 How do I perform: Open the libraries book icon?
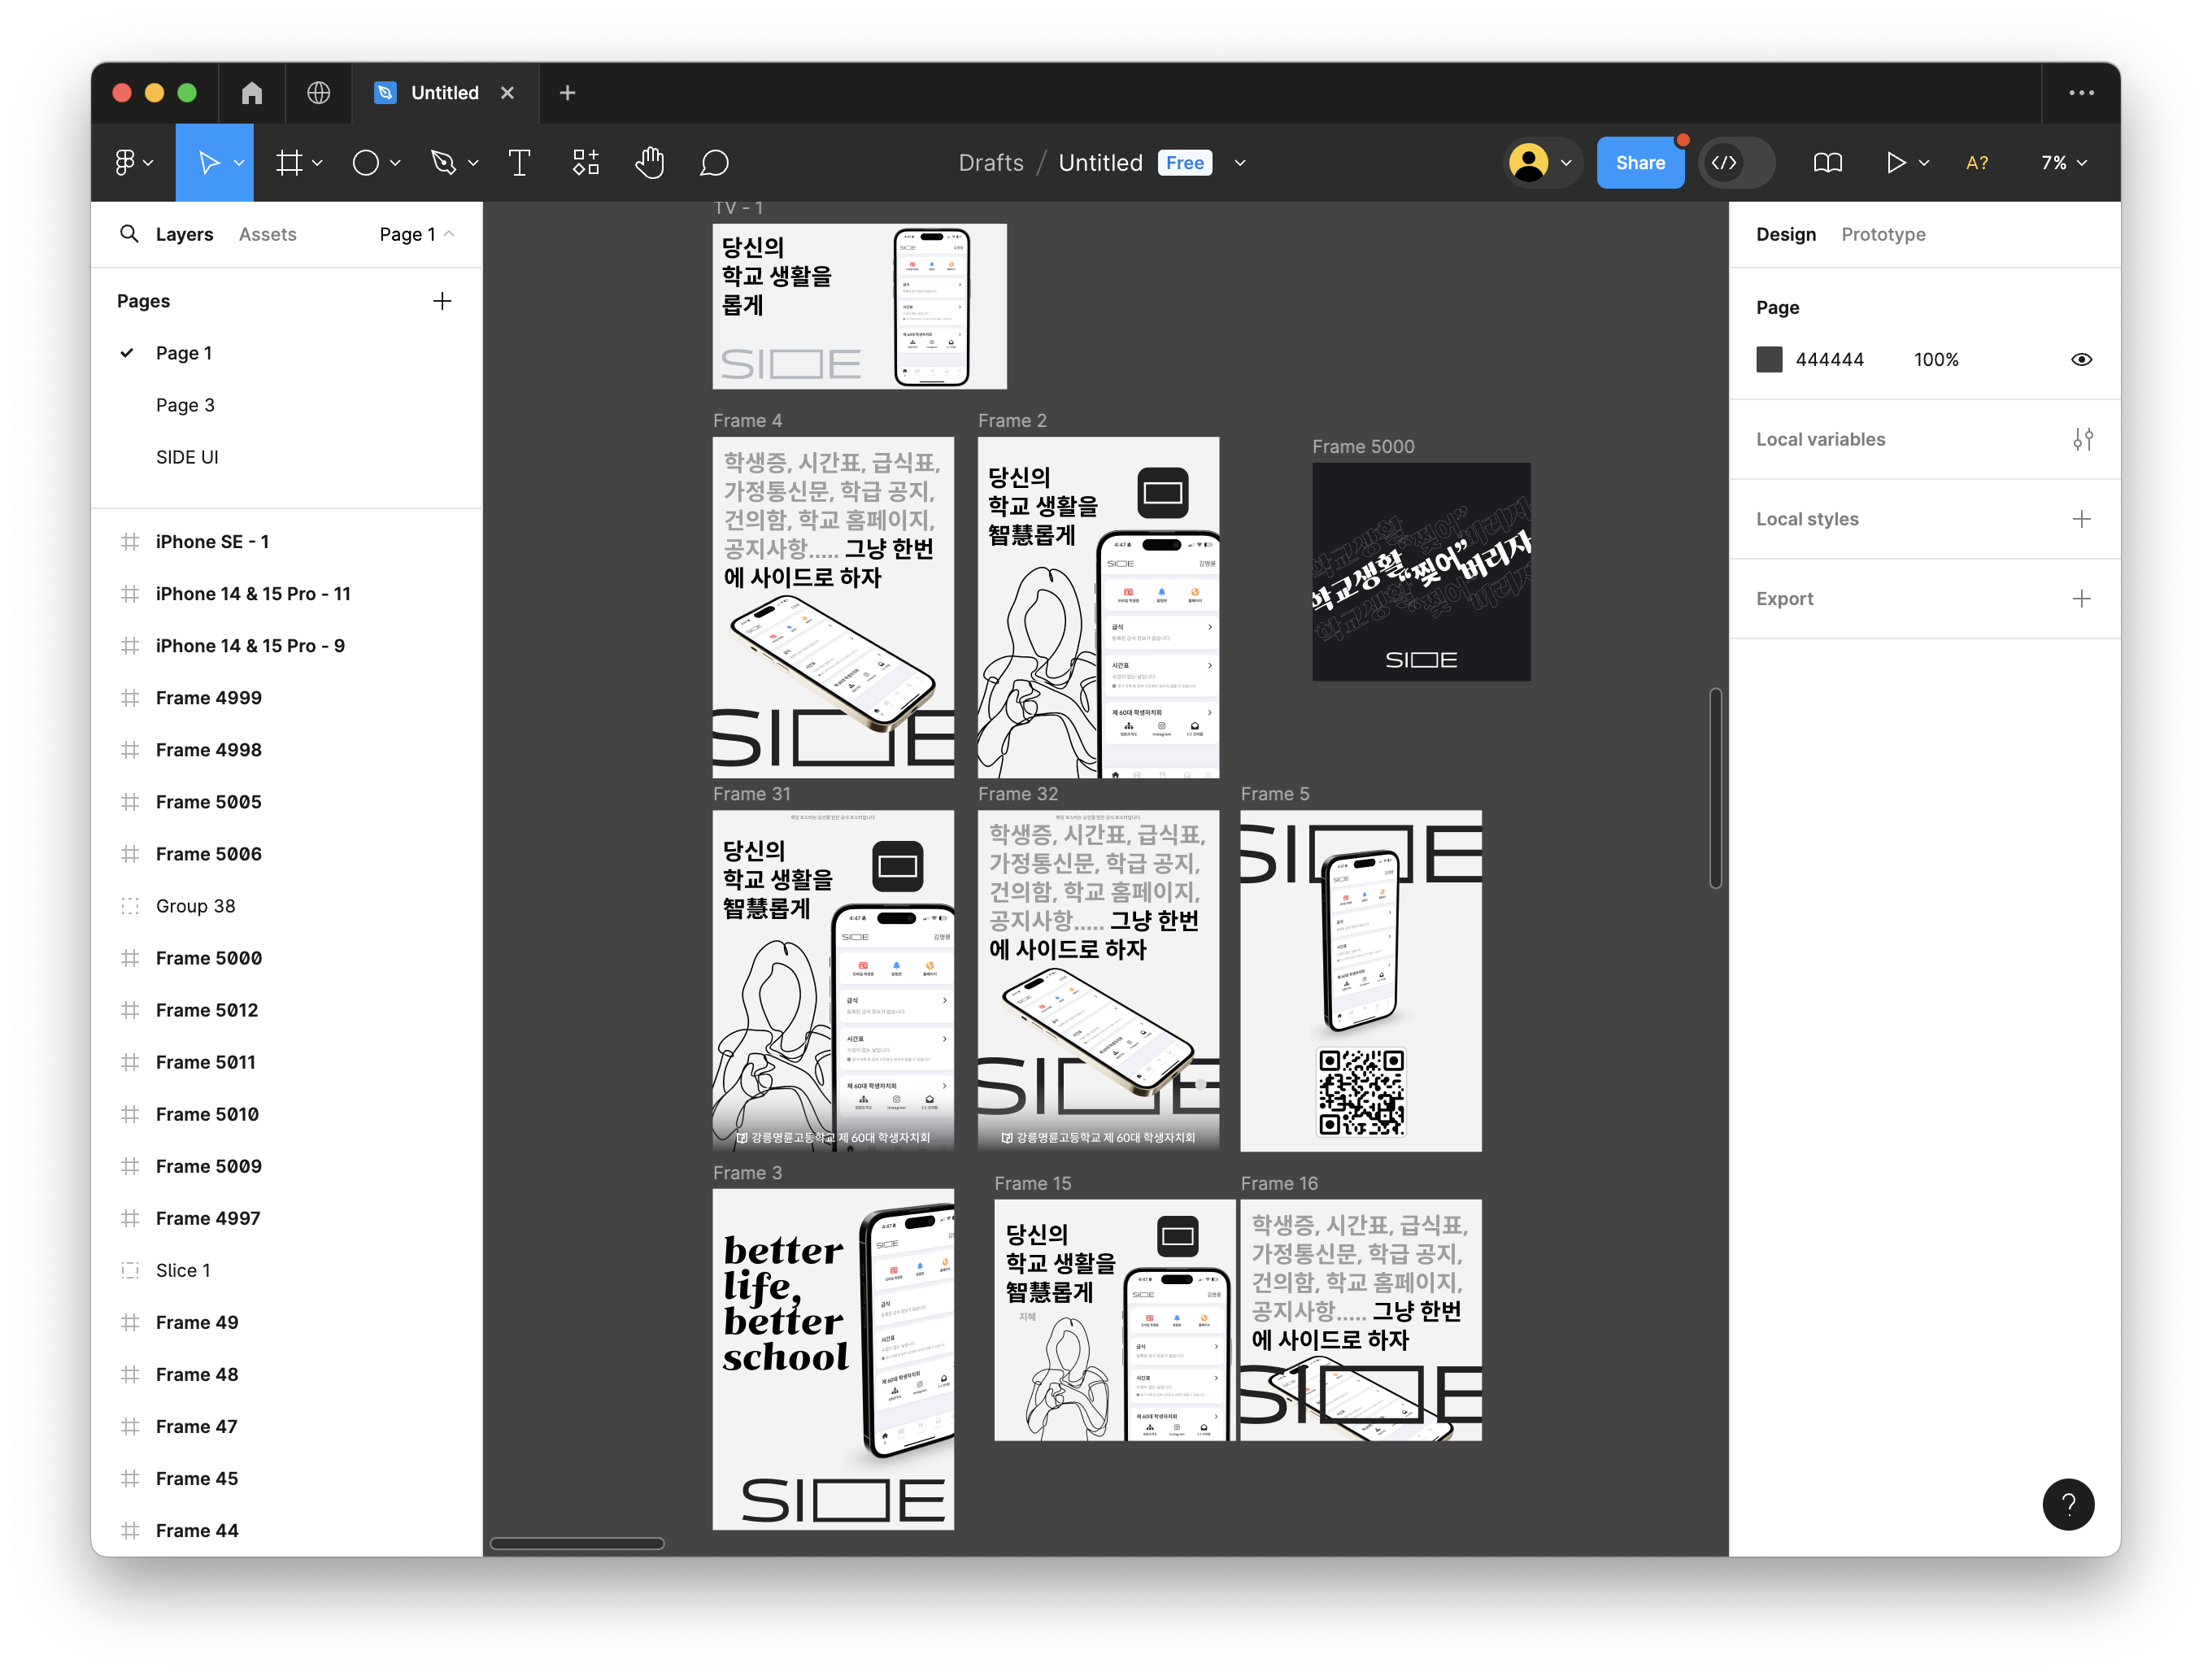coord(1827,163)
